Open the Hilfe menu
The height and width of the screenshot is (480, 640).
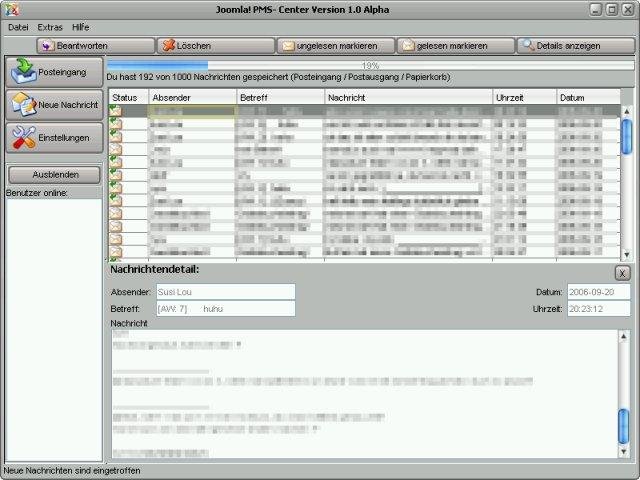click(x=80, y=27)
